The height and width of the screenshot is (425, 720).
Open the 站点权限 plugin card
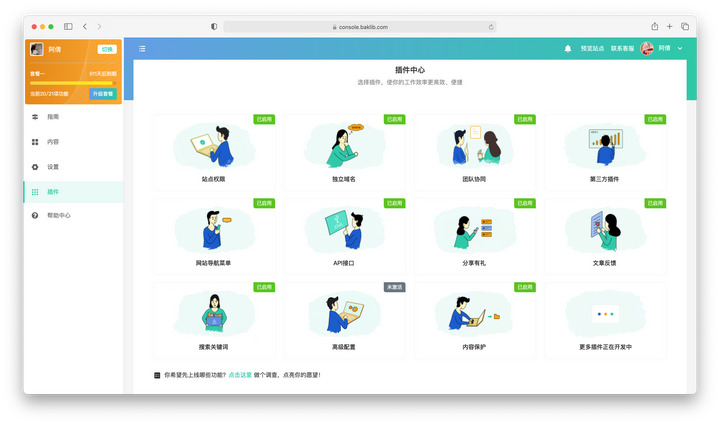click(214, 152)
